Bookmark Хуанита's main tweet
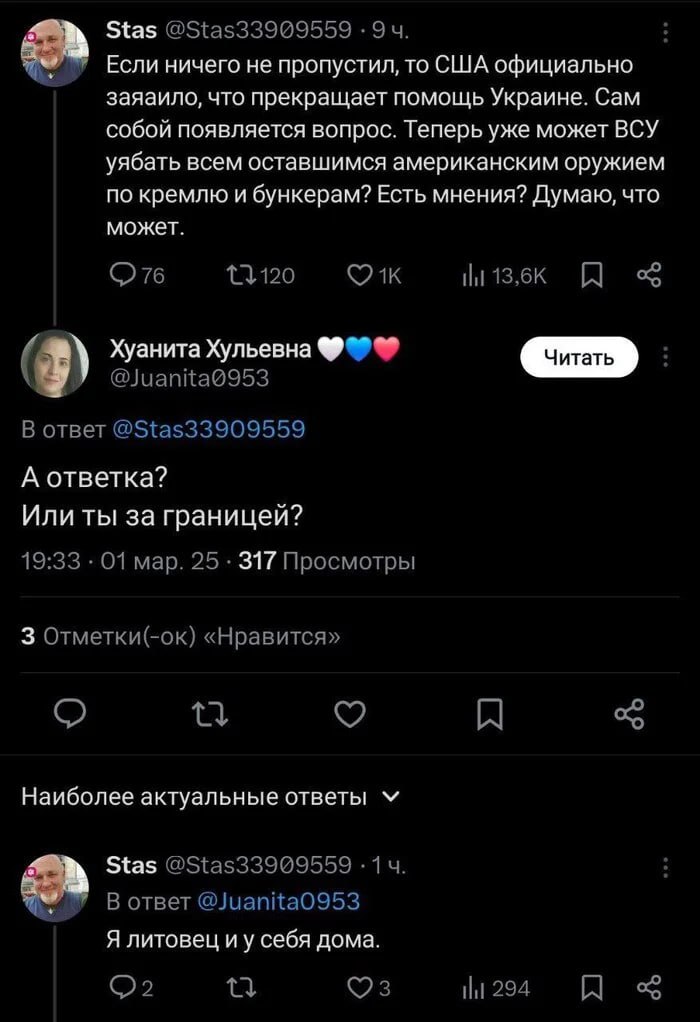Viewport: 700px width, 1022px height. 489,712
